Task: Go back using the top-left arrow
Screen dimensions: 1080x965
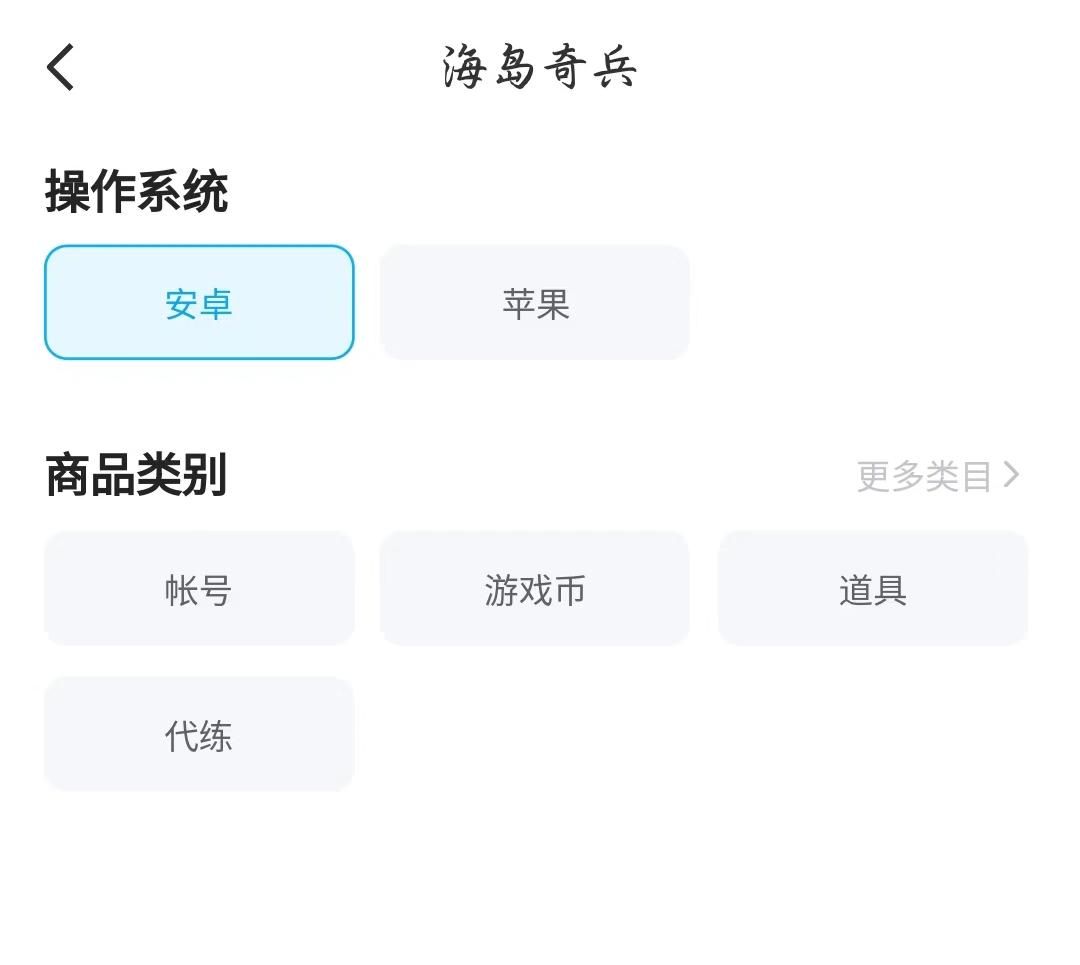Action: pyautogui.click(x=61, y=68)
